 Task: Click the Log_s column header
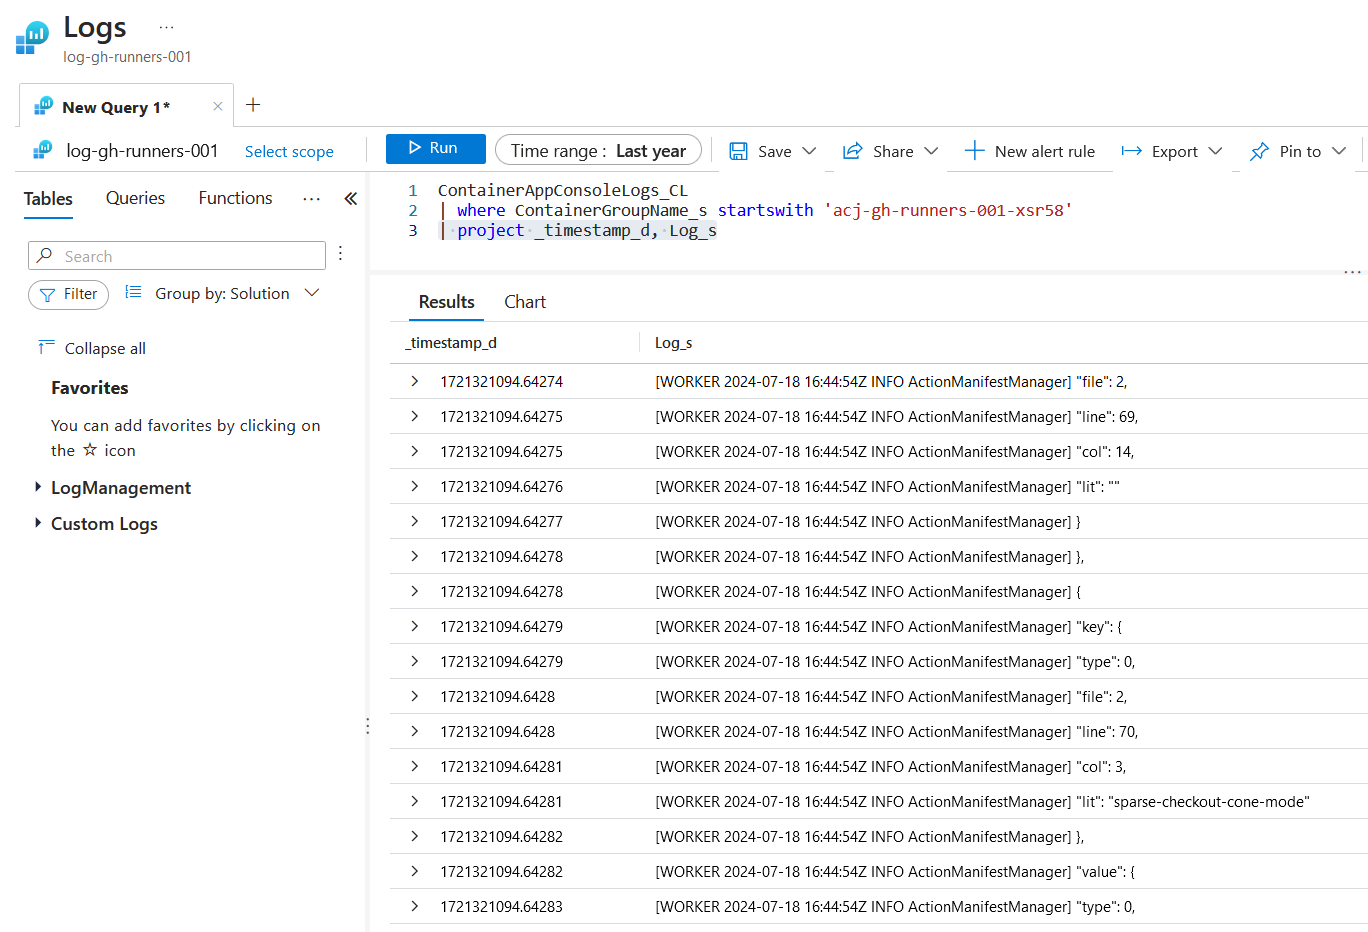(673, 342)
